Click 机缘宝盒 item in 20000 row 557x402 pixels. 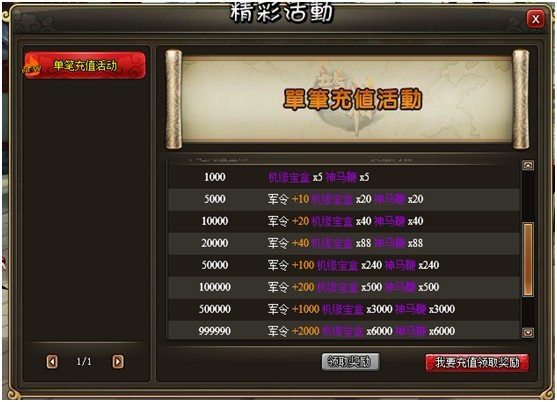(332, 243)
